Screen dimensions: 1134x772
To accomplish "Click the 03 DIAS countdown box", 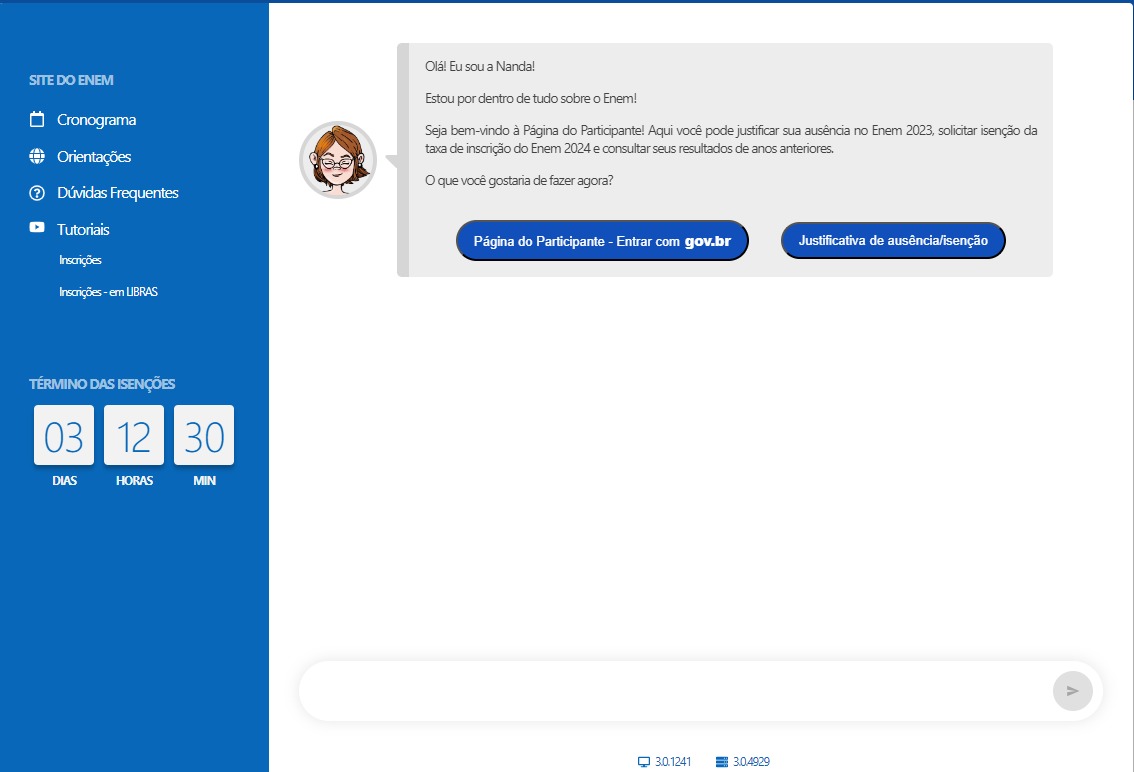I will (x=64, y=436).
